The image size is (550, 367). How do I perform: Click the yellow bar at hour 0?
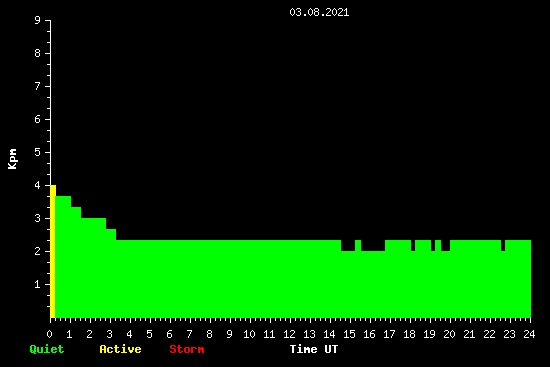pos(53,252)
